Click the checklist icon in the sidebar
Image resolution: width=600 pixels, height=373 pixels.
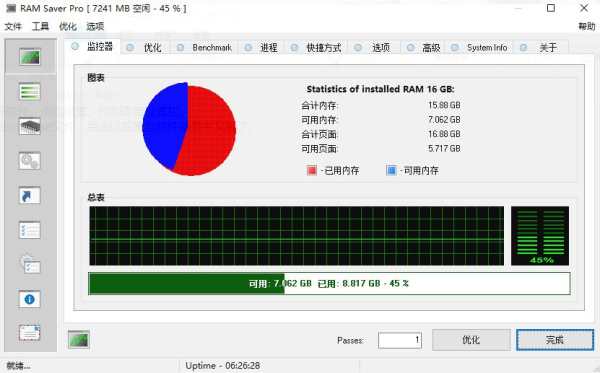(30, 230)
